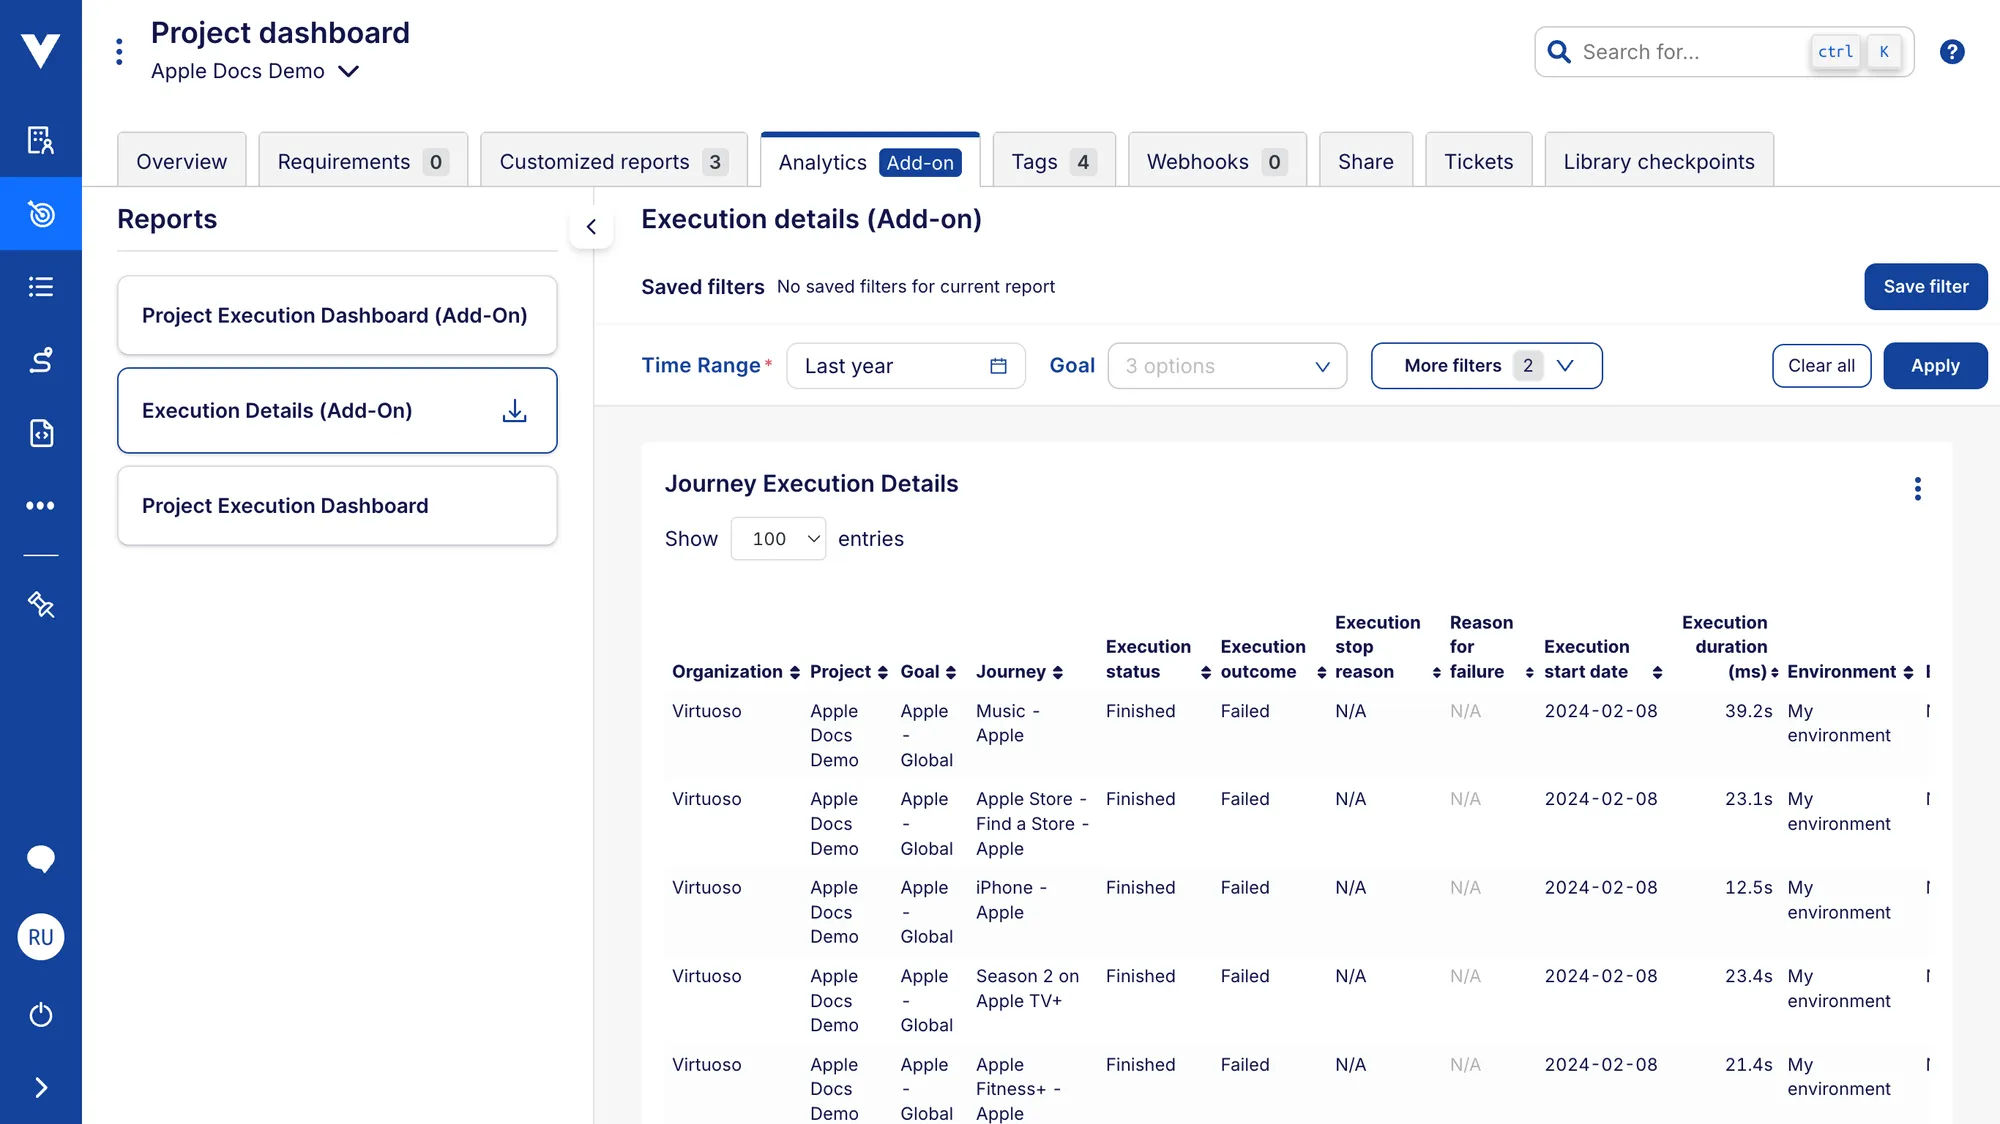Switch to the Customized reports tab
Screen dimensions: 2000x1124
coord(612,162)
